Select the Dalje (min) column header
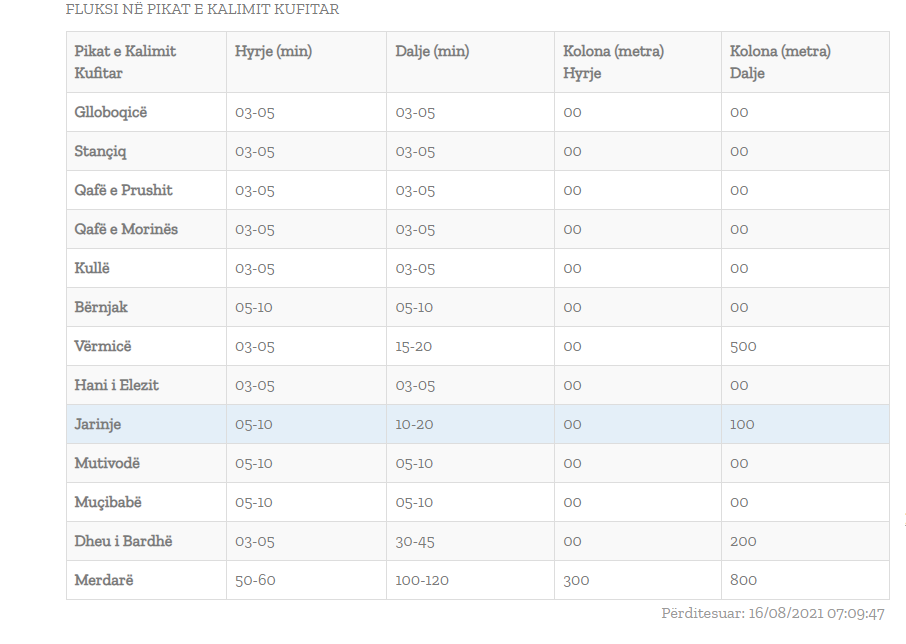 (x=432, y=51)
